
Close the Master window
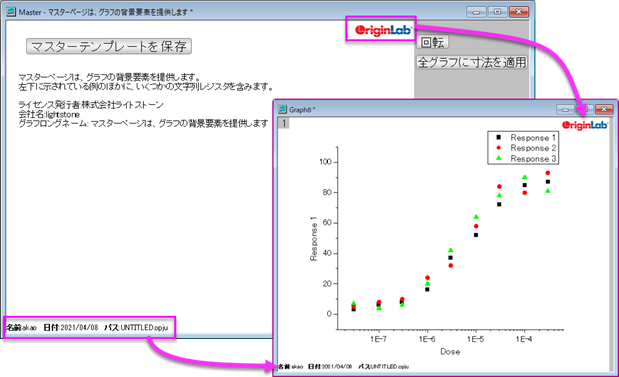[x=519, y=12]
